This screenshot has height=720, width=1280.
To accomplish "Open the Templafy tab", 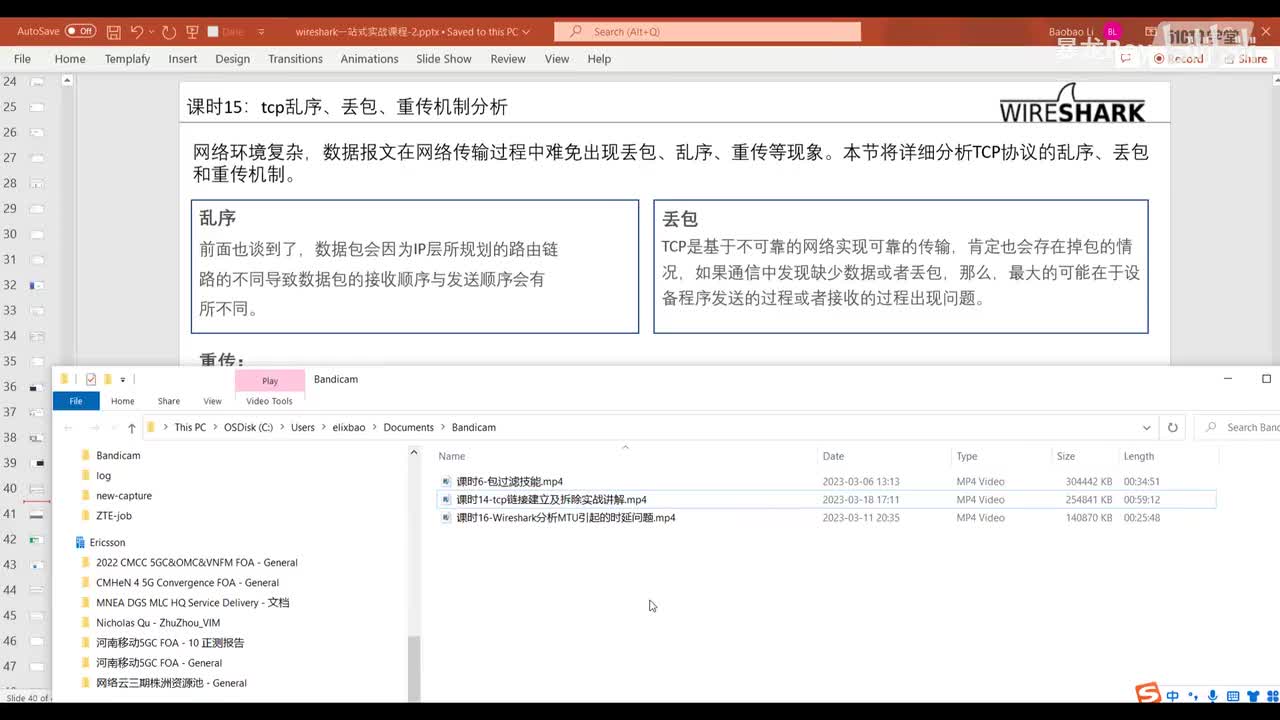I will pyautogui.click(x=127, y=59).
